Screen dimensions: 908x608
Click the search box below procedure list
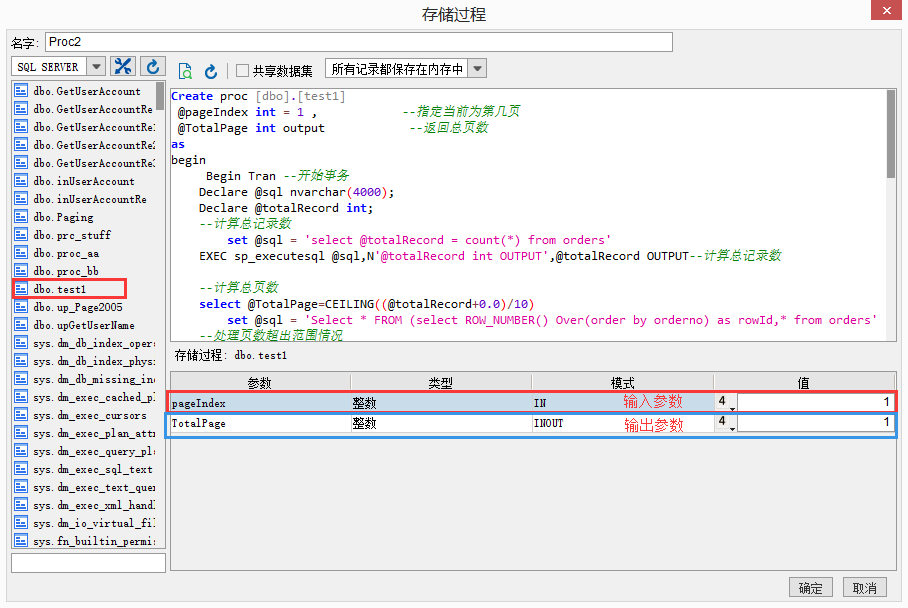tap(89, 563)
